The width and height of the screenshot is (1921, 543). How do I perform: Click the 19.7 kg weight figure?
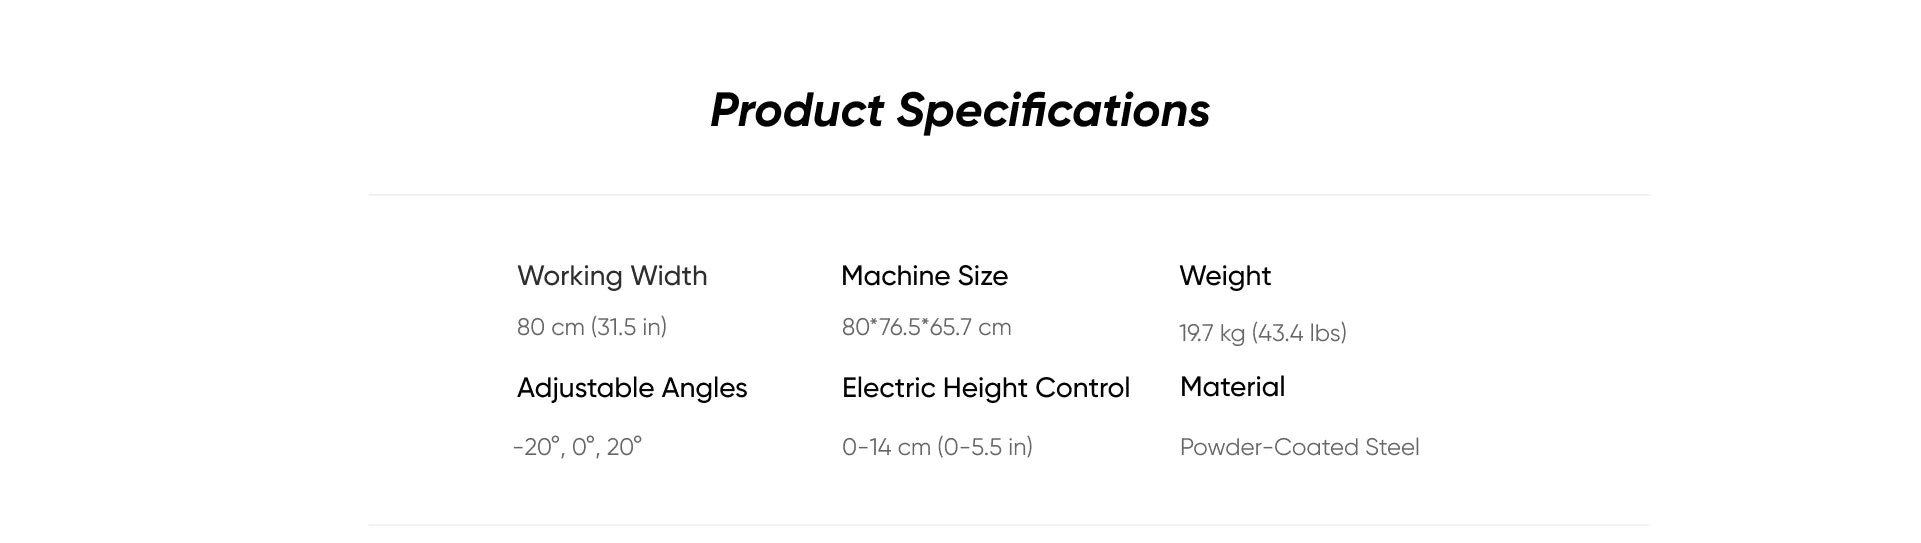pos(1211,333)
